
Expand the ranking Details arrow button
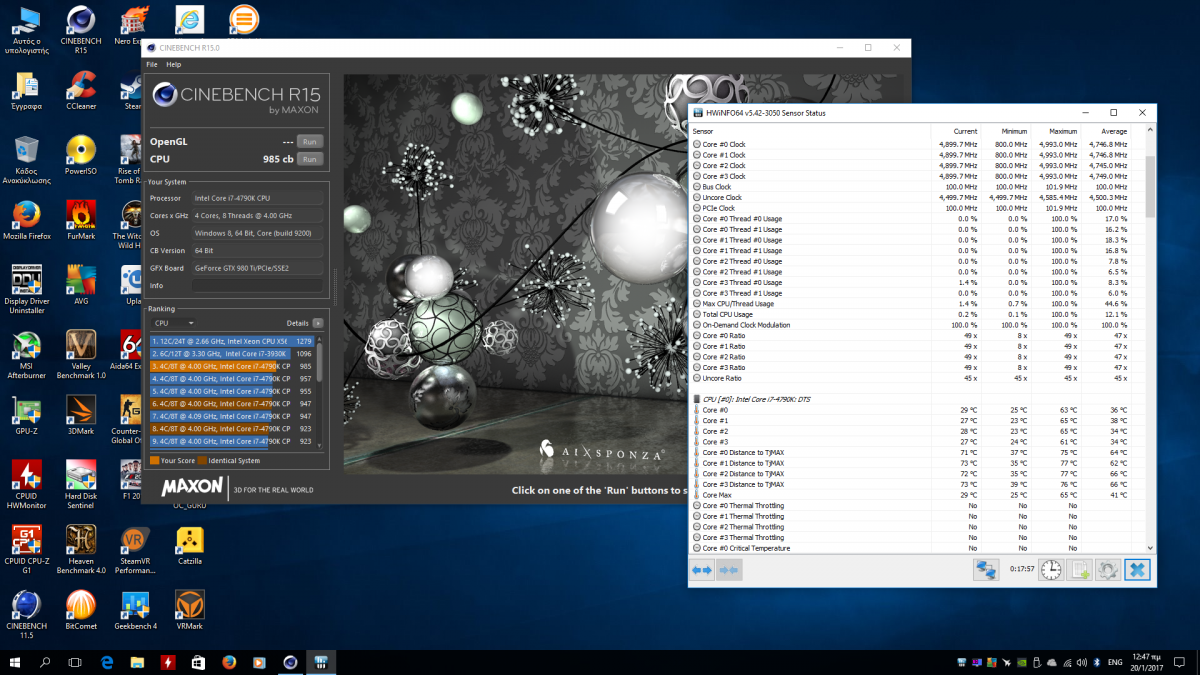tap(318, 323)
